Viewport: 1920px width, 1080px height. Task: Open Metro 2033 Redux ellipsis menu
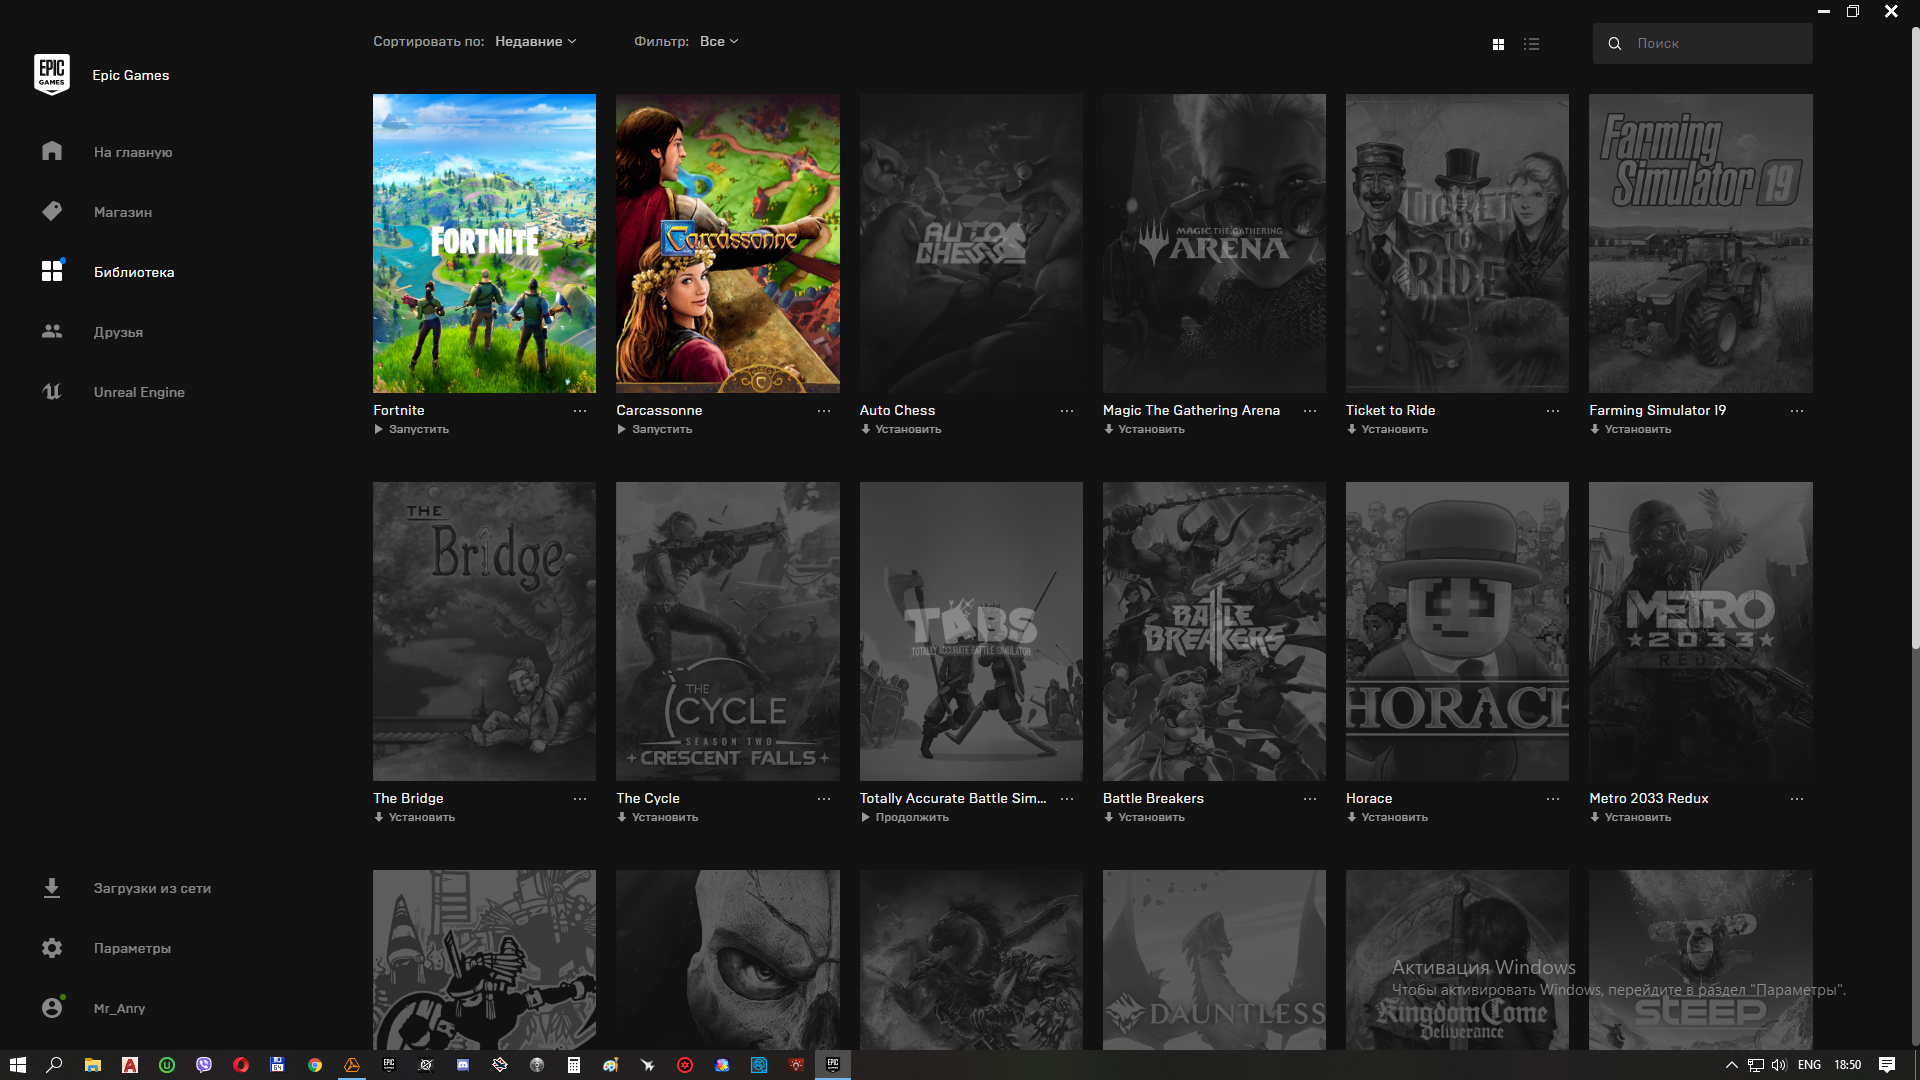(1797, 799)
